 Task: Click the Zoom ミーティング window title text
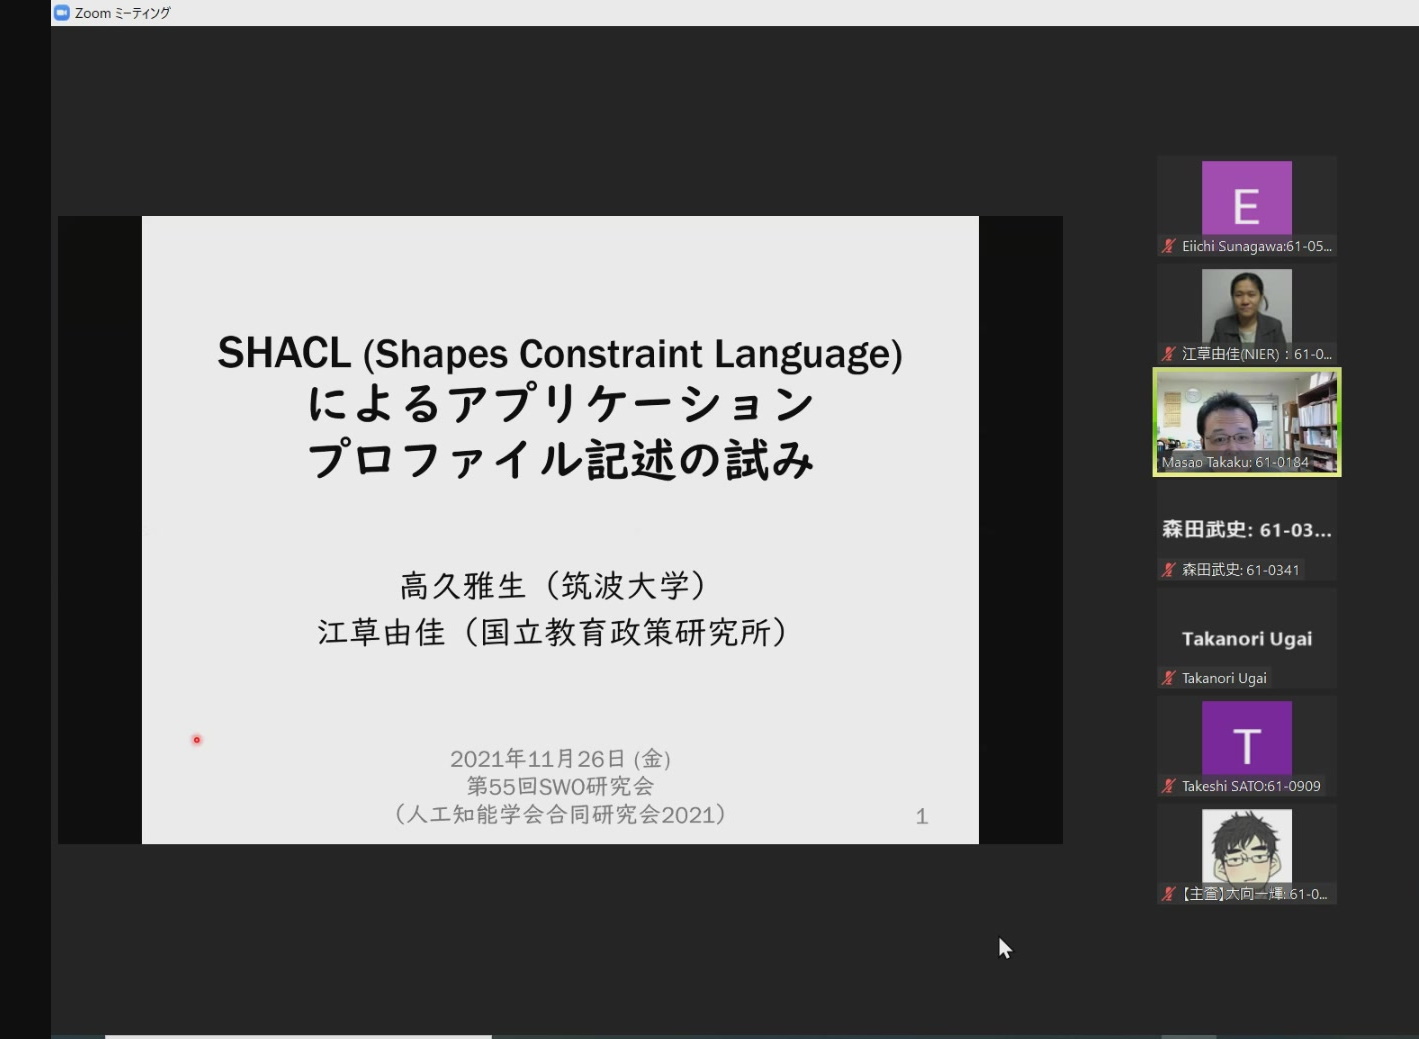(123, 13)
